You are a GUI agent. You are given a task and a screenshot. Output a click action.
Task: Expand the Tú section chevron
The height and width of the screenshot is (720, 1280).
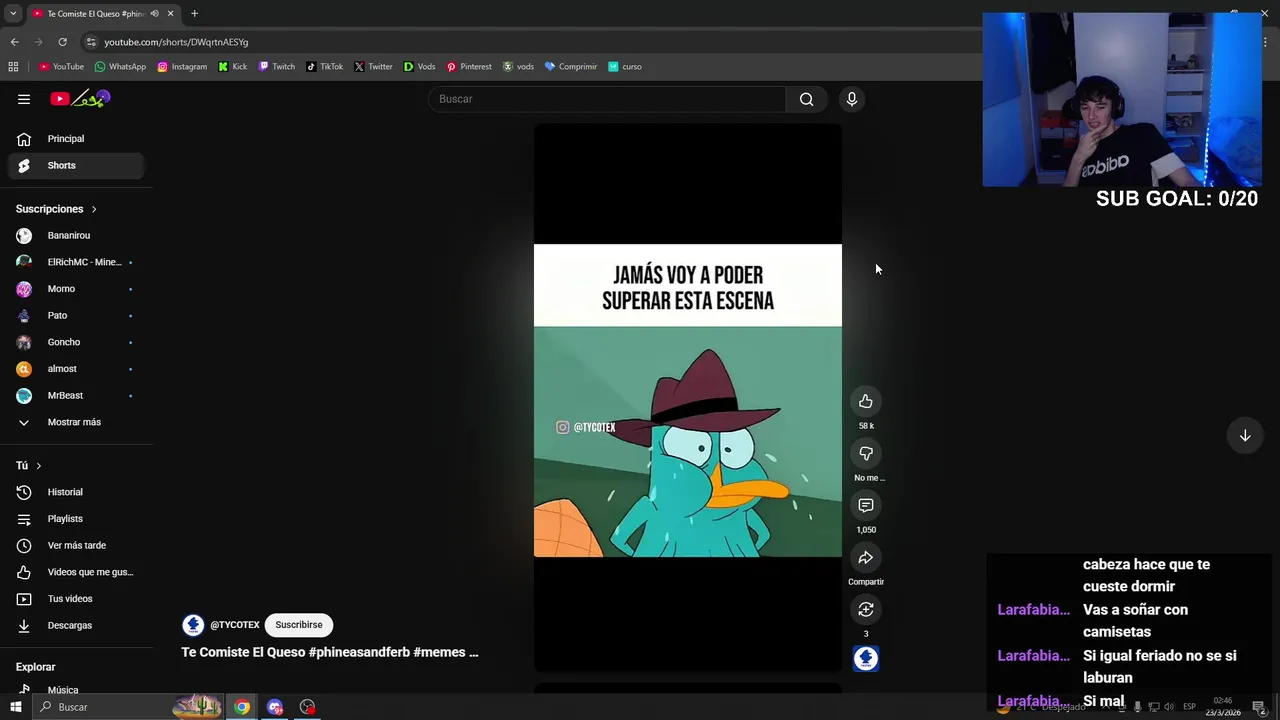point(39,466)
